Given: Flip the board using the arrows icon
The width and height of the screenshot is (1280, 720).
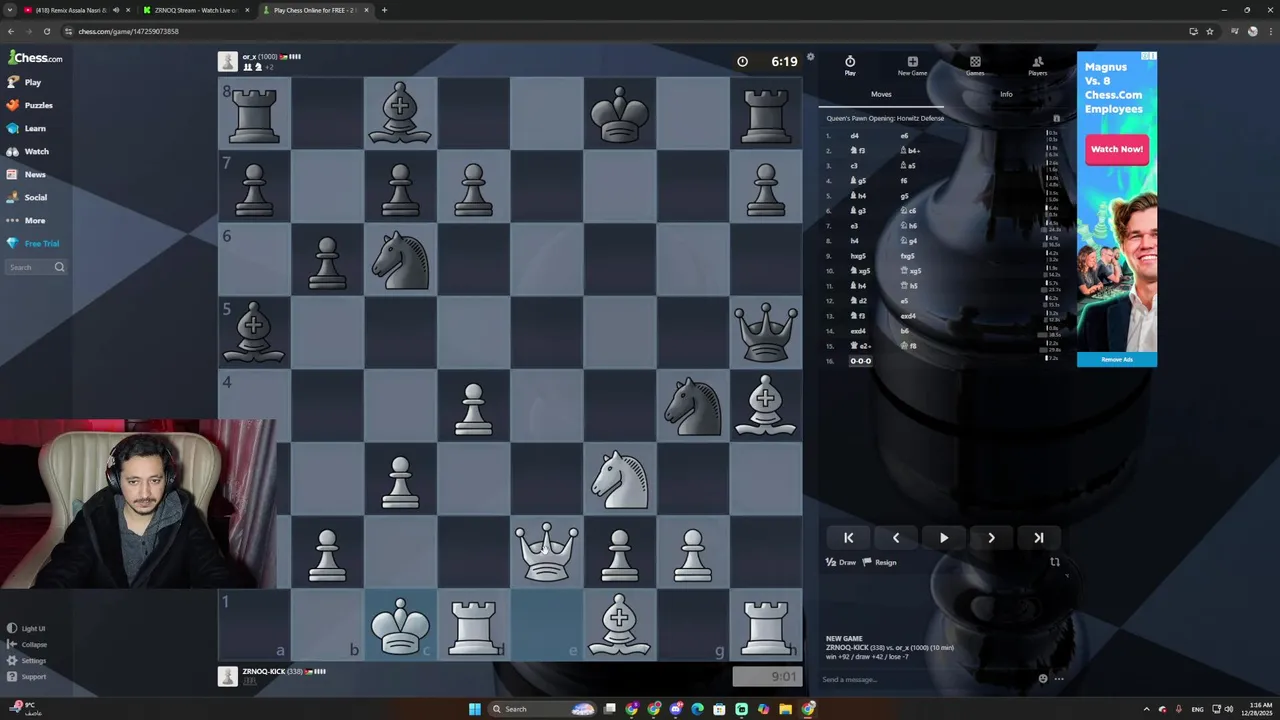Looking at the screenshot, I should [x=1054, y=562].
